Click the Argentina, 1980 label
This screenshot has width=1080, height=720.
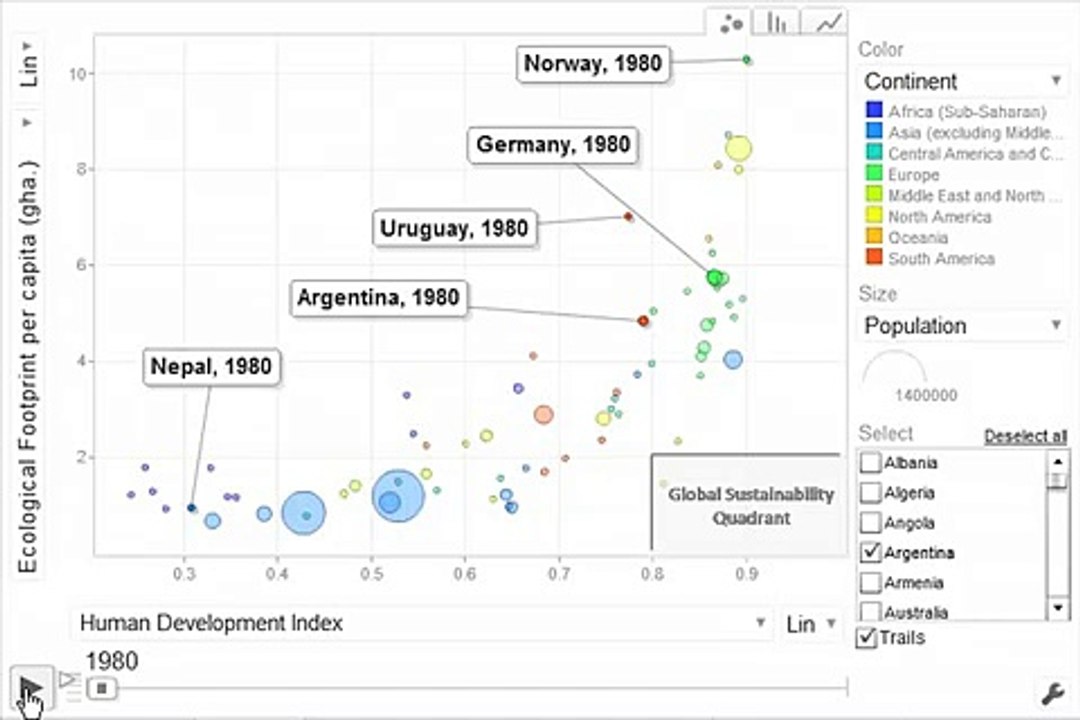(x=378, y=298)
